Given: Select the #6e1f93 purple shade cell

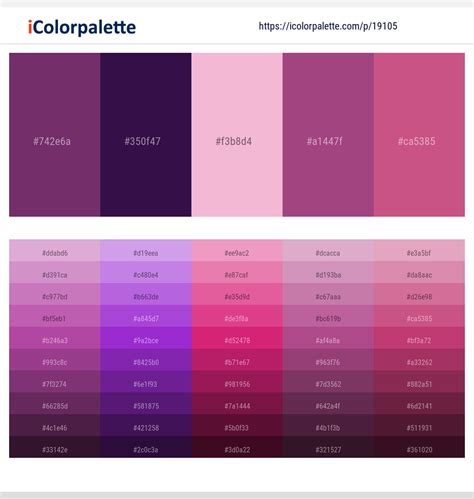Looking at the screenshot, I should click(146, 382).
